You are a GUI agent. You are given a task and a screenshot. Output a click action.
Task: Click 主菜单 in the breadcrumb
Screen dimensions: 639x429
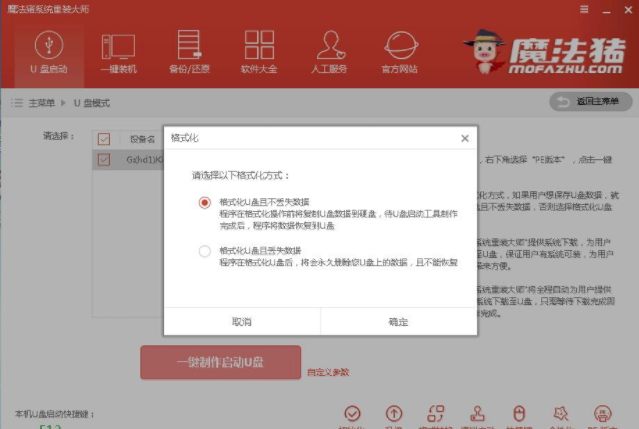point(41,103)
